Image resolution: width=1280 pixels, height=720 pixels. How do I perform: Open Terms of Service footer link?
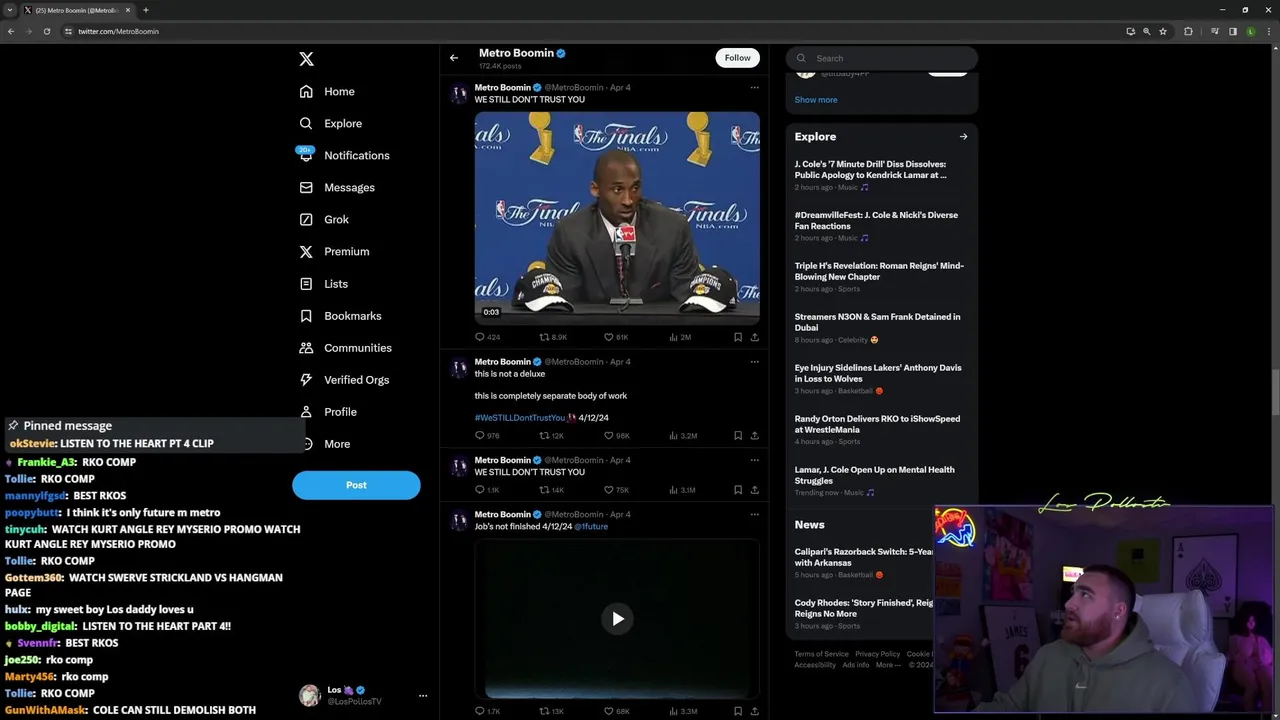[821, 654]
